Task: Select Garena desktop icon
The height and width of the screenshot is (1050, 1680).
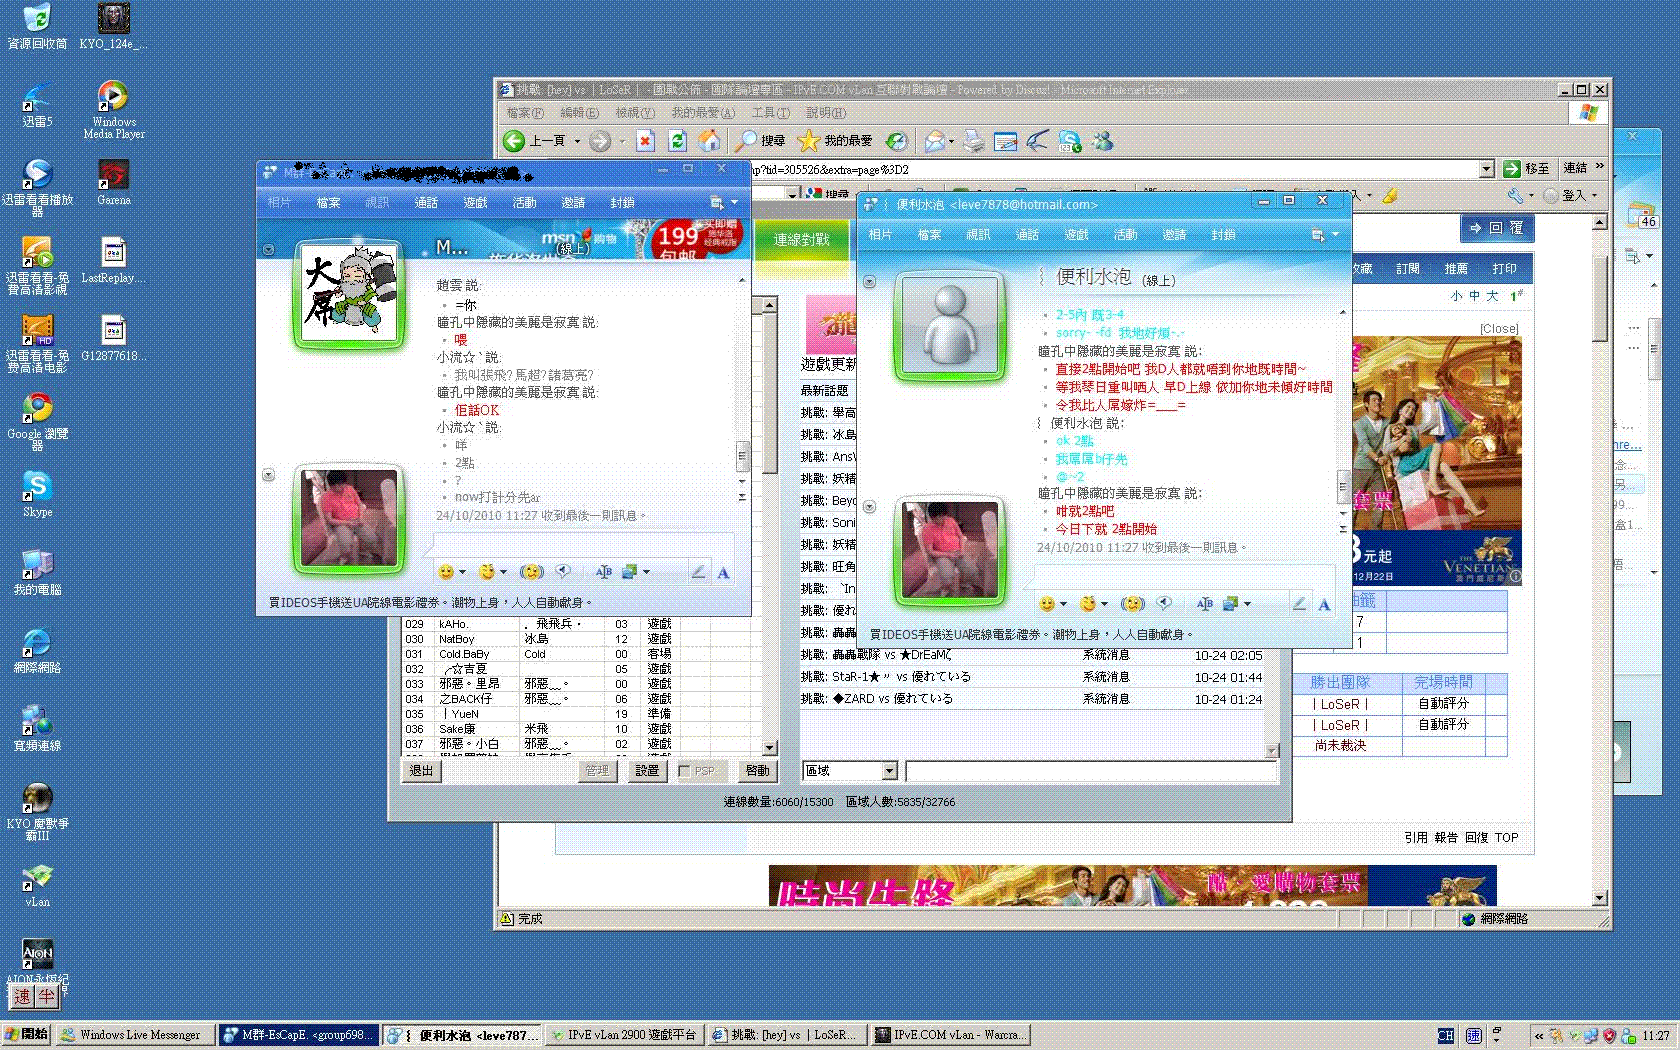Action: (113, 182)
